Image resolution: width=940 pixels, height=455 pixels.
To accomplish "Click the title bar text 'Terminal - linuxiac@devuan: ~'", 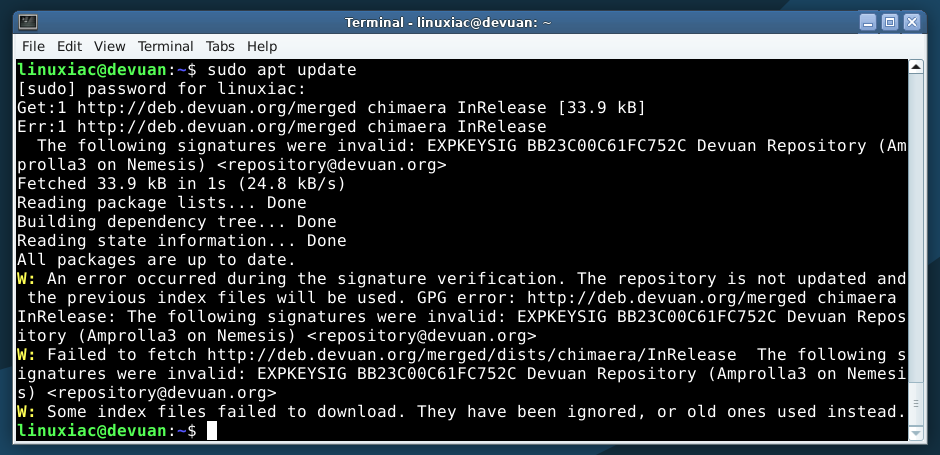I will coord(448,23).
